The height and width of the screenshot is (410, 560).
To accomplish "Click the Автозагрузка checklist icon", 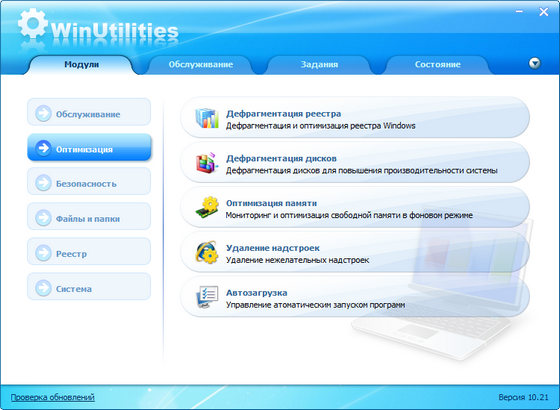I will tap(207, 297).
